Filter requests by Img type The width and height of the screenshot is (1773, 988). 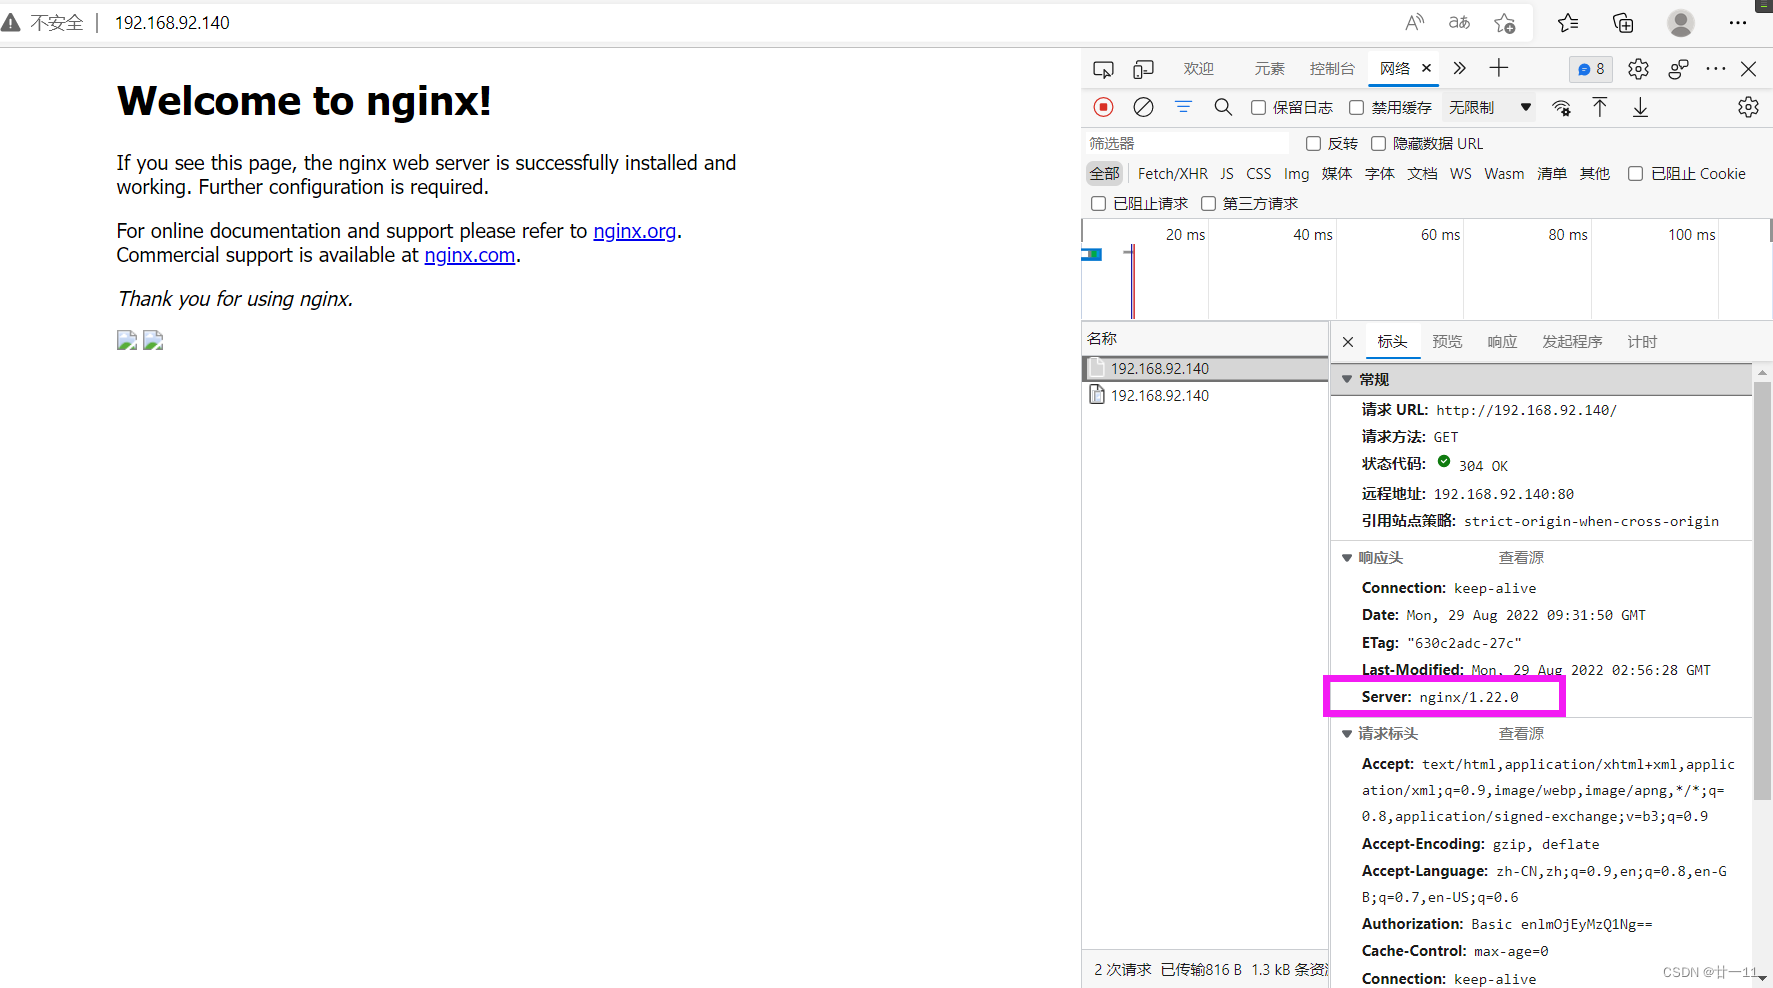click(1297, 174)
